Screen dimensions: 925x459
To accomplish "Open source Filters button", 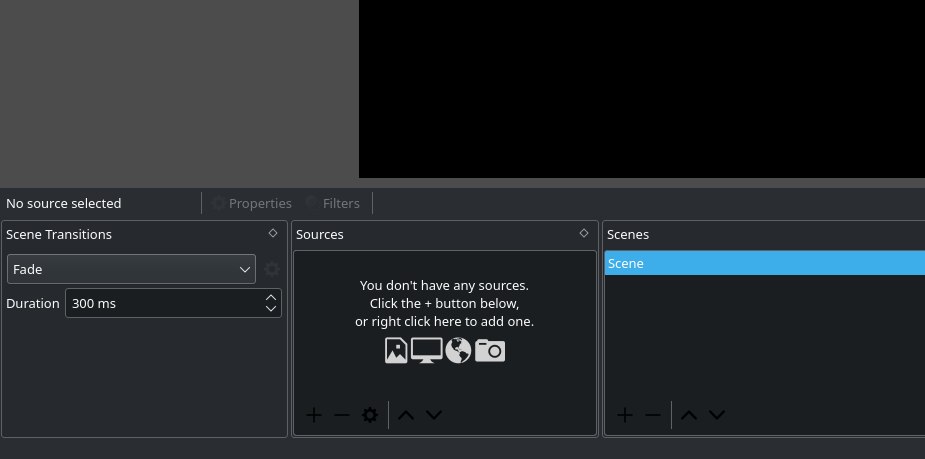I will (x=333, y=204).
